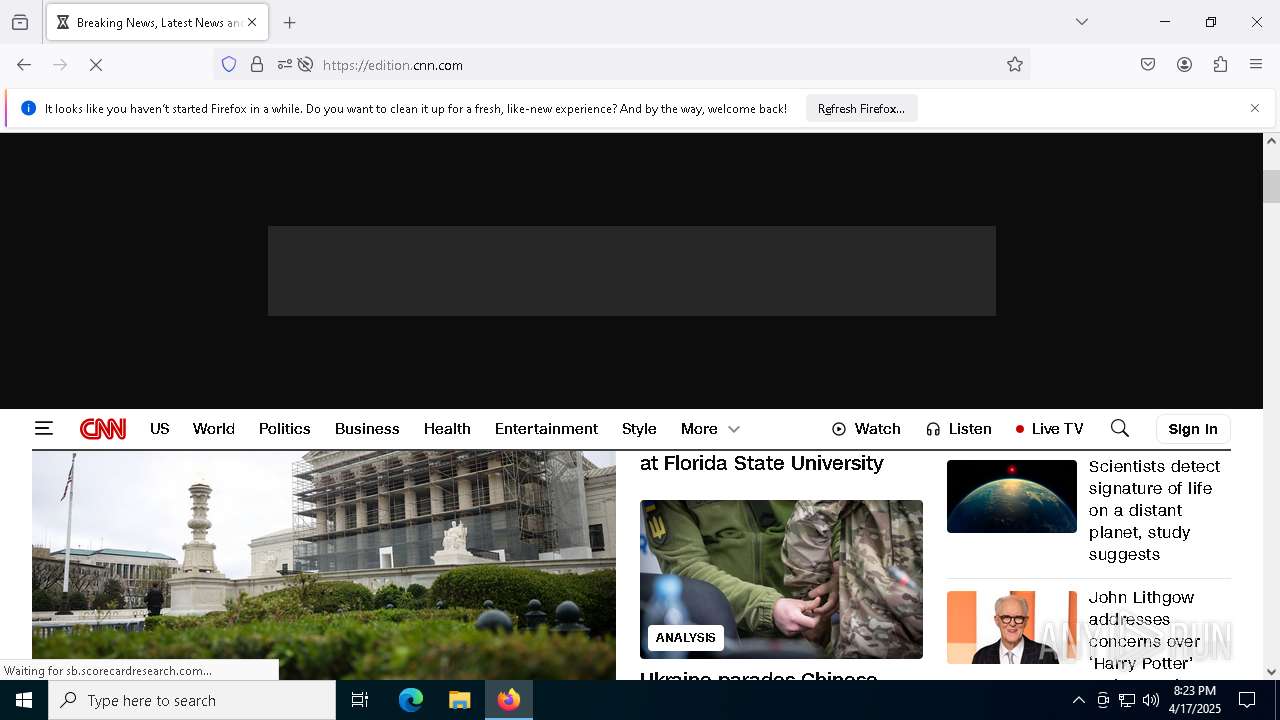Open the Politics section
This screenshot has width=1280, height=720.
click(285, 428)
